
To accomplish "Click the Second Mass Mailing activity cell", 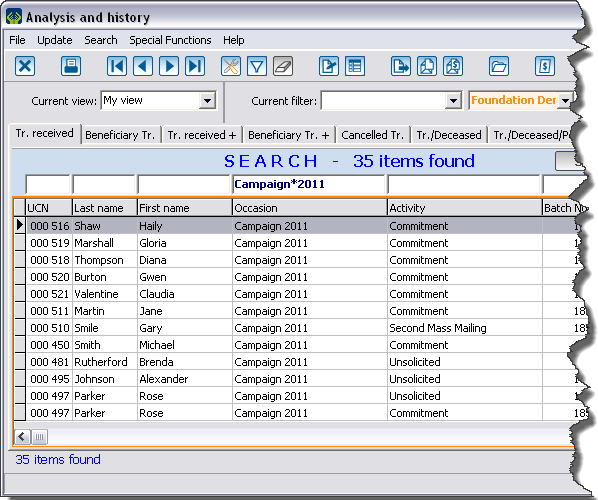I will pyautogui.click(x=465, y=328).
